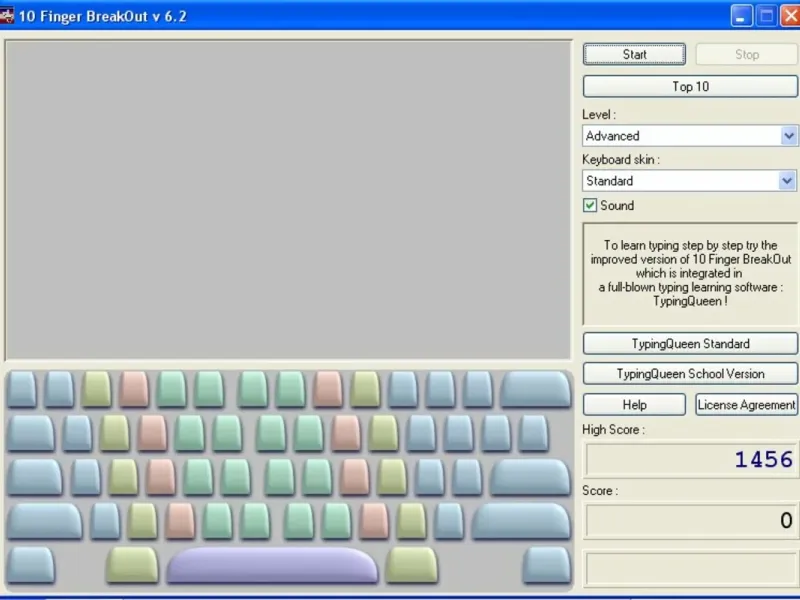Screen dimensions: 800x600
Task: Disable the Sound checkbox
Action: (590, 205)
